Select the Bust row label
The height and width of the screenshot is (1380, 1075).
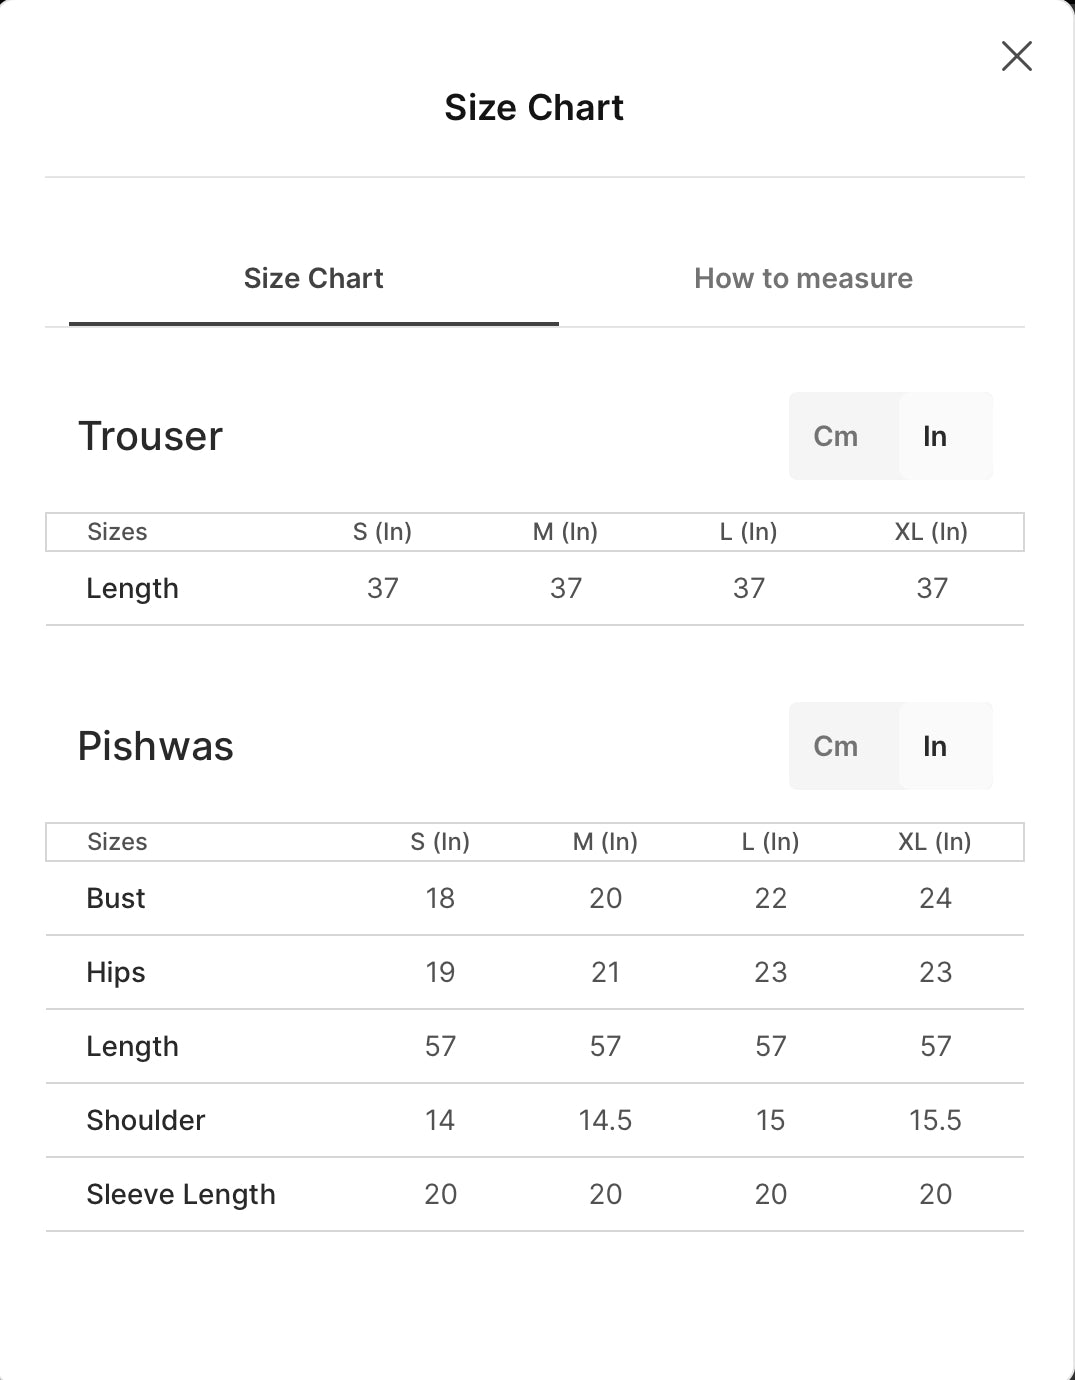pyautogui.click(x=116, y=898)
